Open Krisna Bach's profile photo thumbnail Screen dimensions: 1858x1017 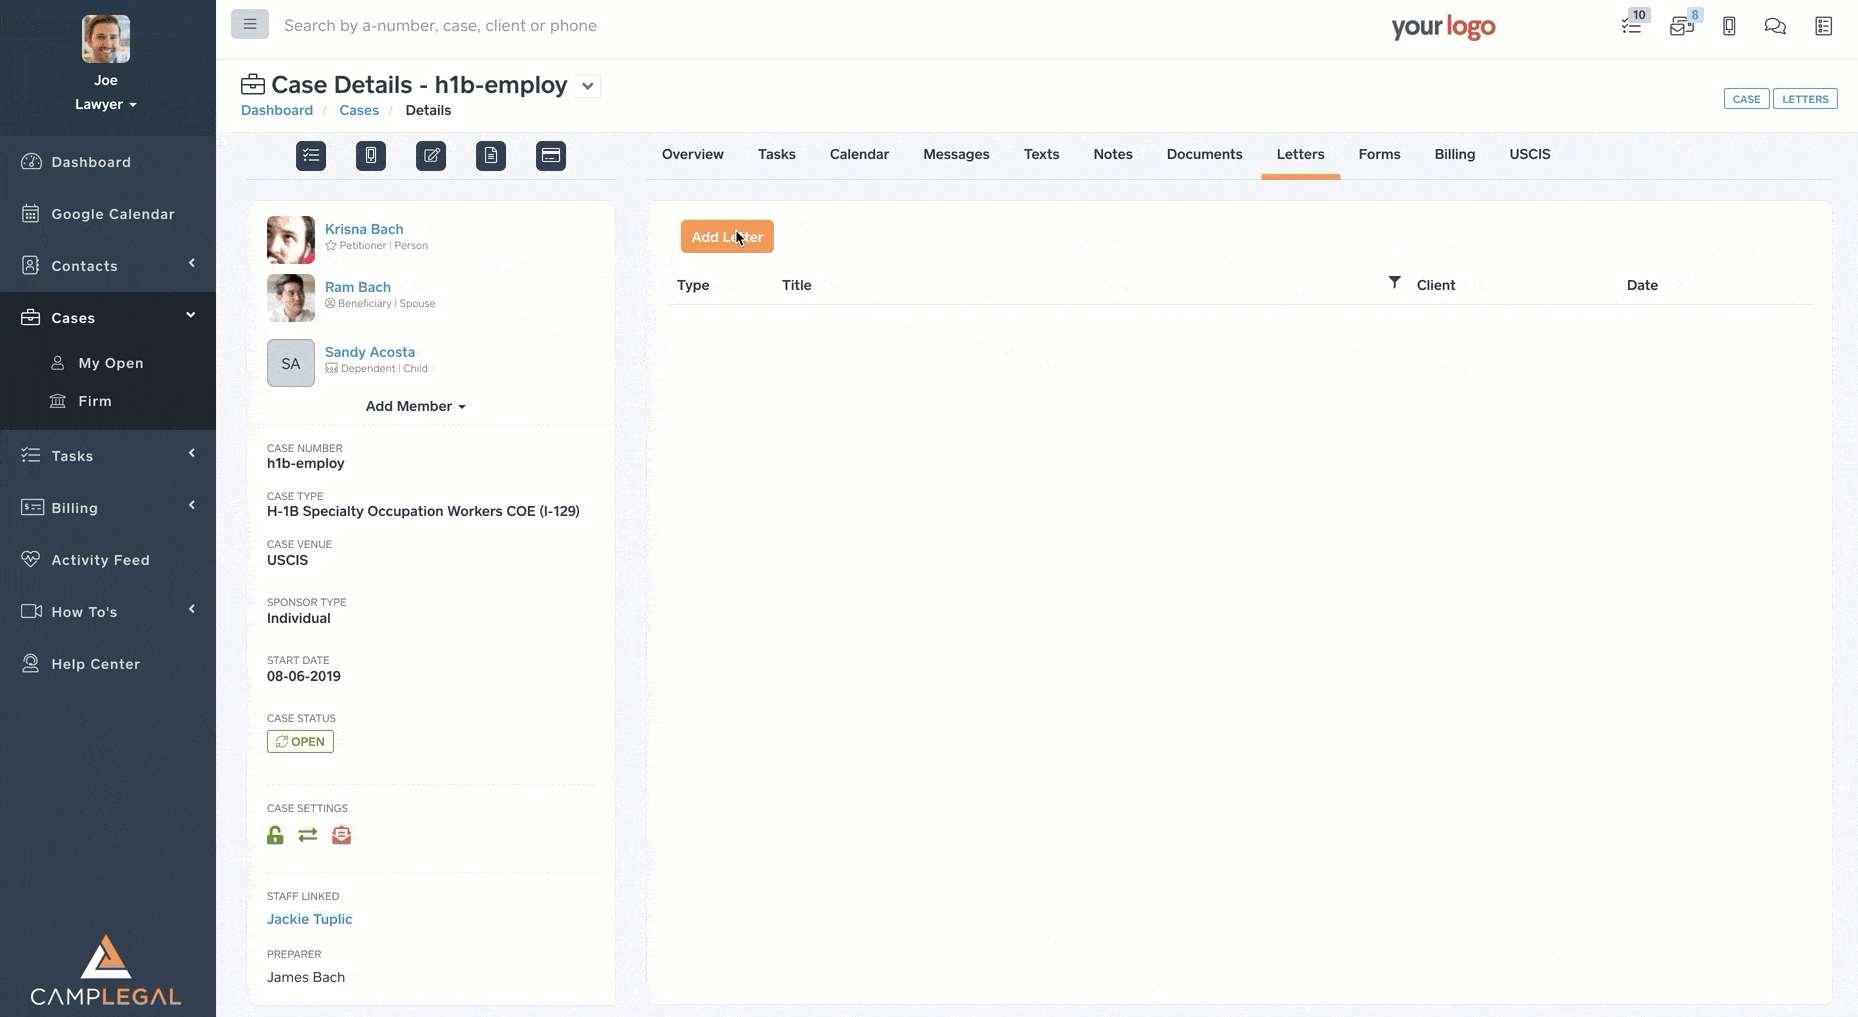coord(291,240)
